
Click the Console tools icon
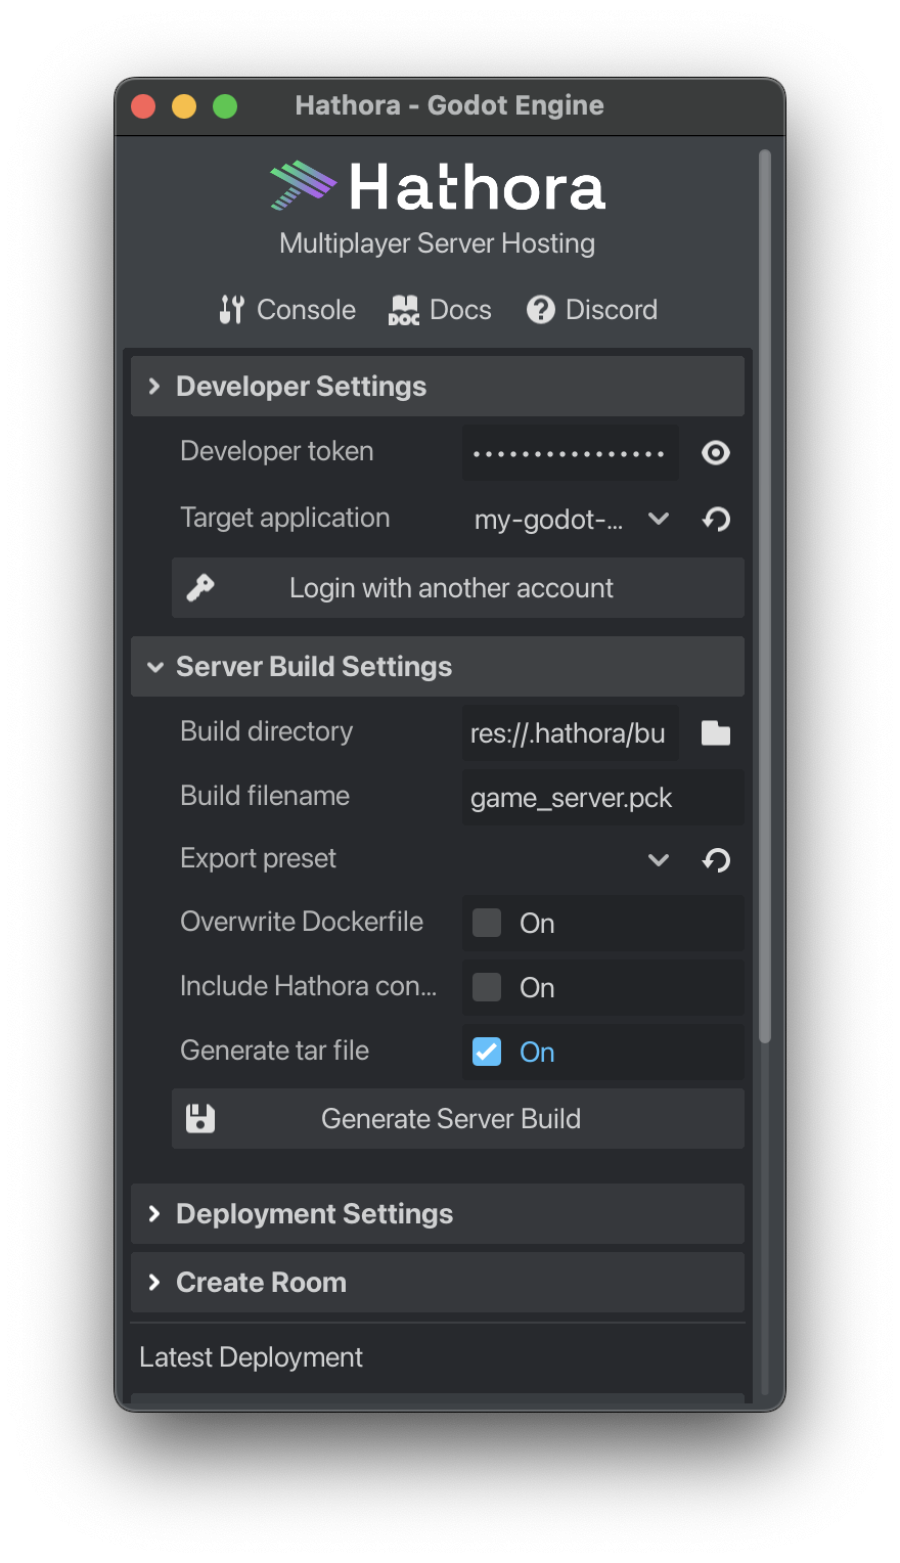click(231, 310)
